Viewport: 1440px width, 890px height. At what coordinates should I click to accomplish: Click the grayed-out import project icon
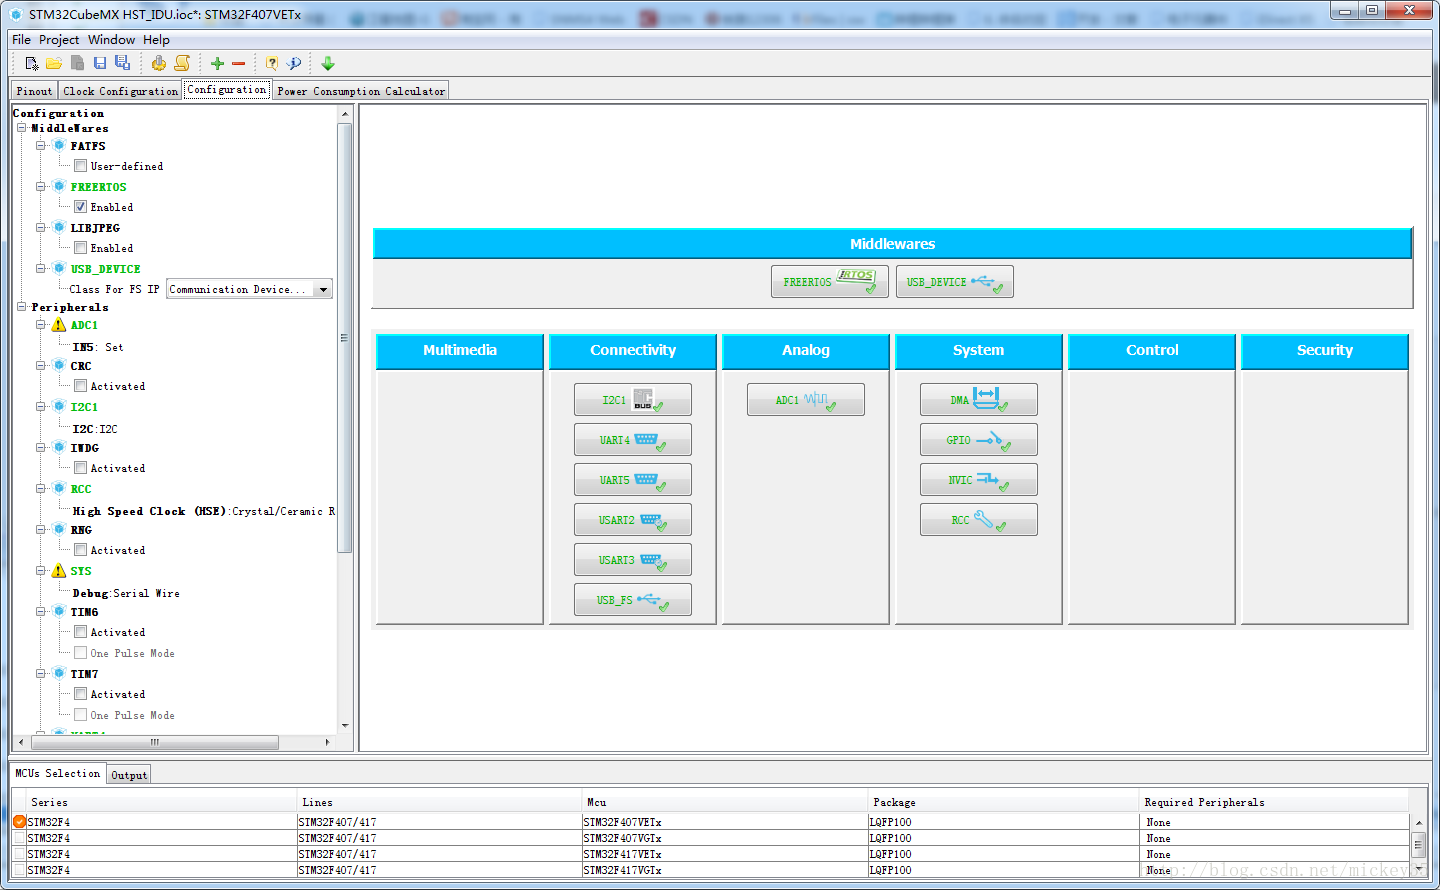pos(77,63)
